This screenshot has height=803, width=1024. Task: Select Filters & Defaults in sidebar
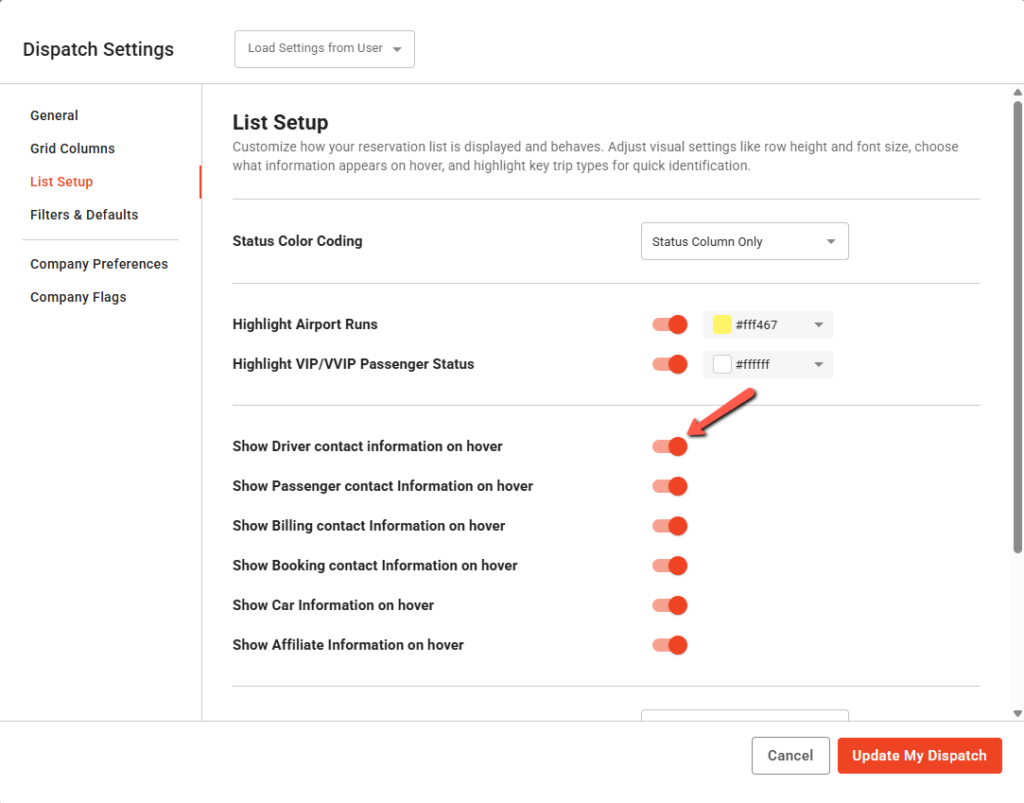coord(84,215)
